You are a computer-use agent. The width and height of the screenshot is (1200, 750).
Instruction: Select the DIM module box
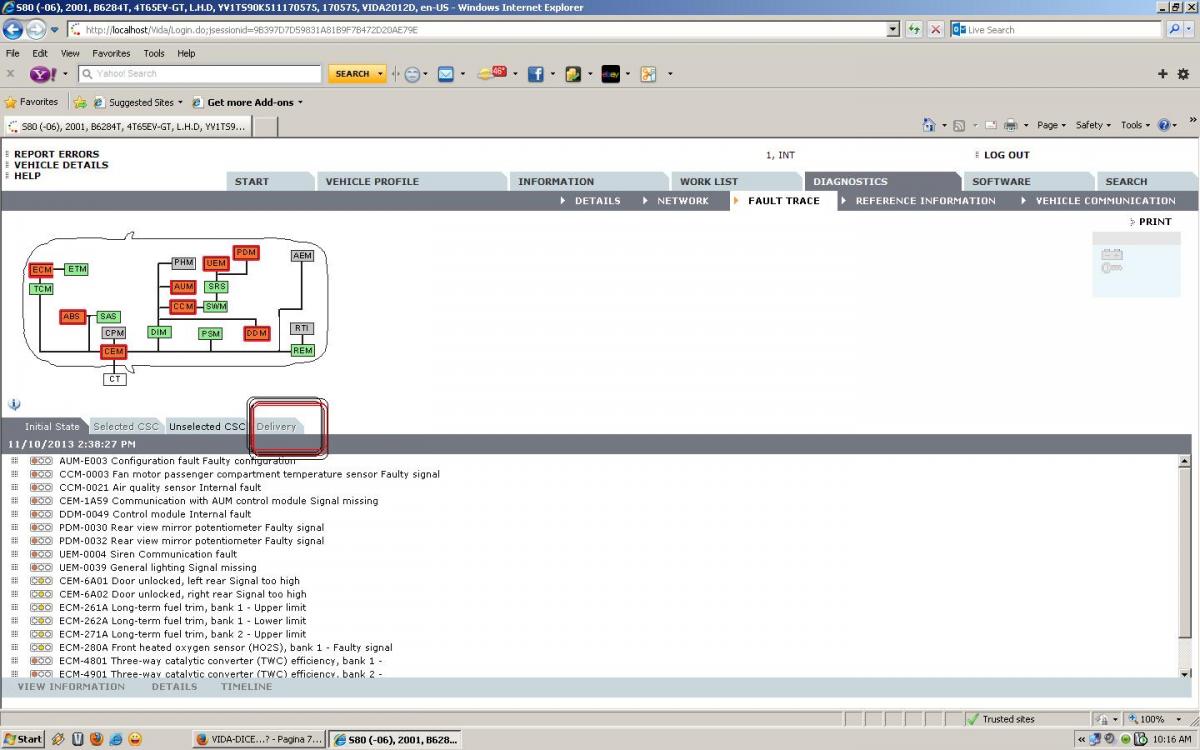[159, 332]
